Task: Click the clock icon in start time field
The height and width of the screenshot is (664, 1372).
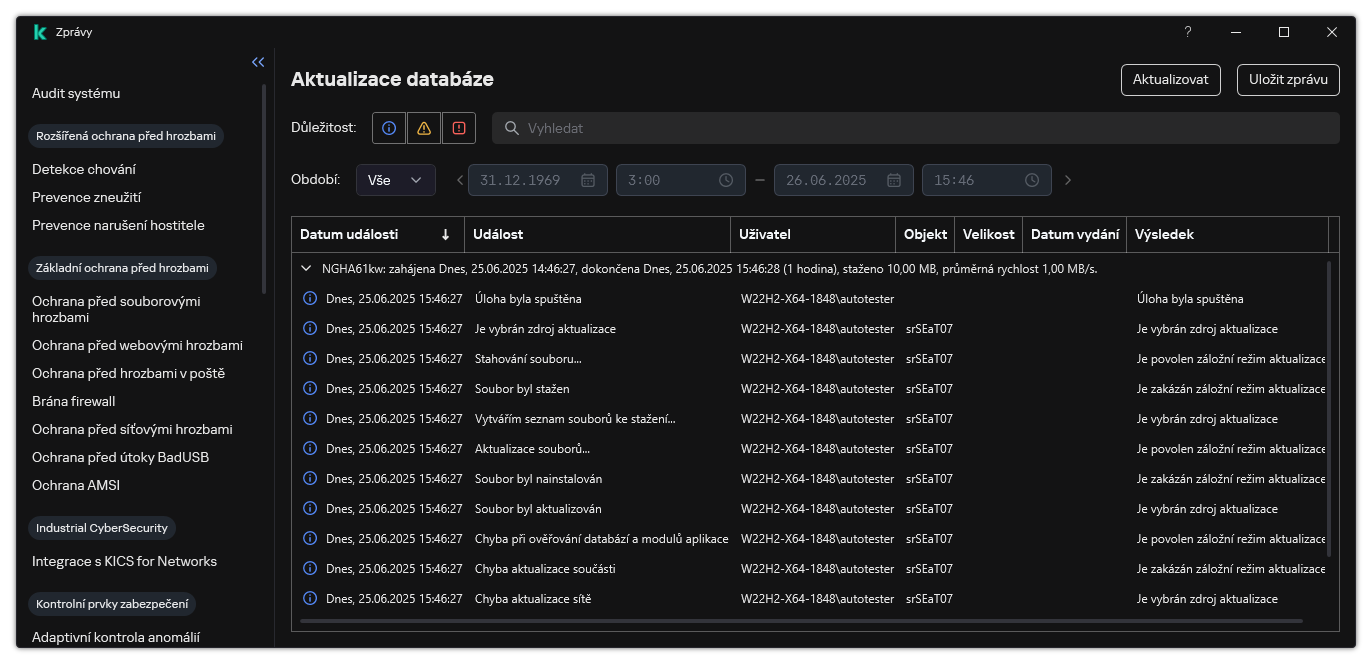Action: point(726,180)
